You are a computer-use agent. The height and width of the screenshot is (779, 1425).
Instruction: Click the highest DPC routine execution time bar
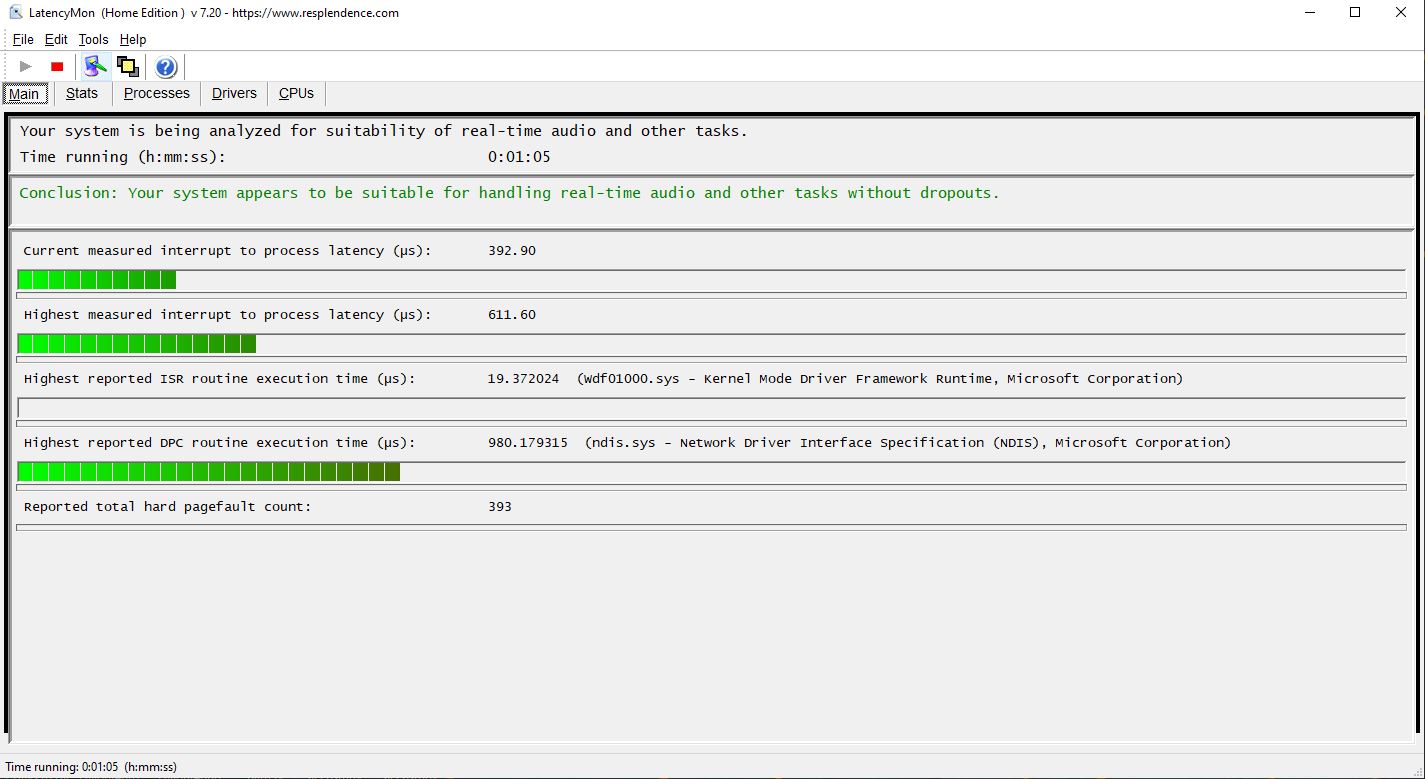pyautogui.click(x=711, y=472)
